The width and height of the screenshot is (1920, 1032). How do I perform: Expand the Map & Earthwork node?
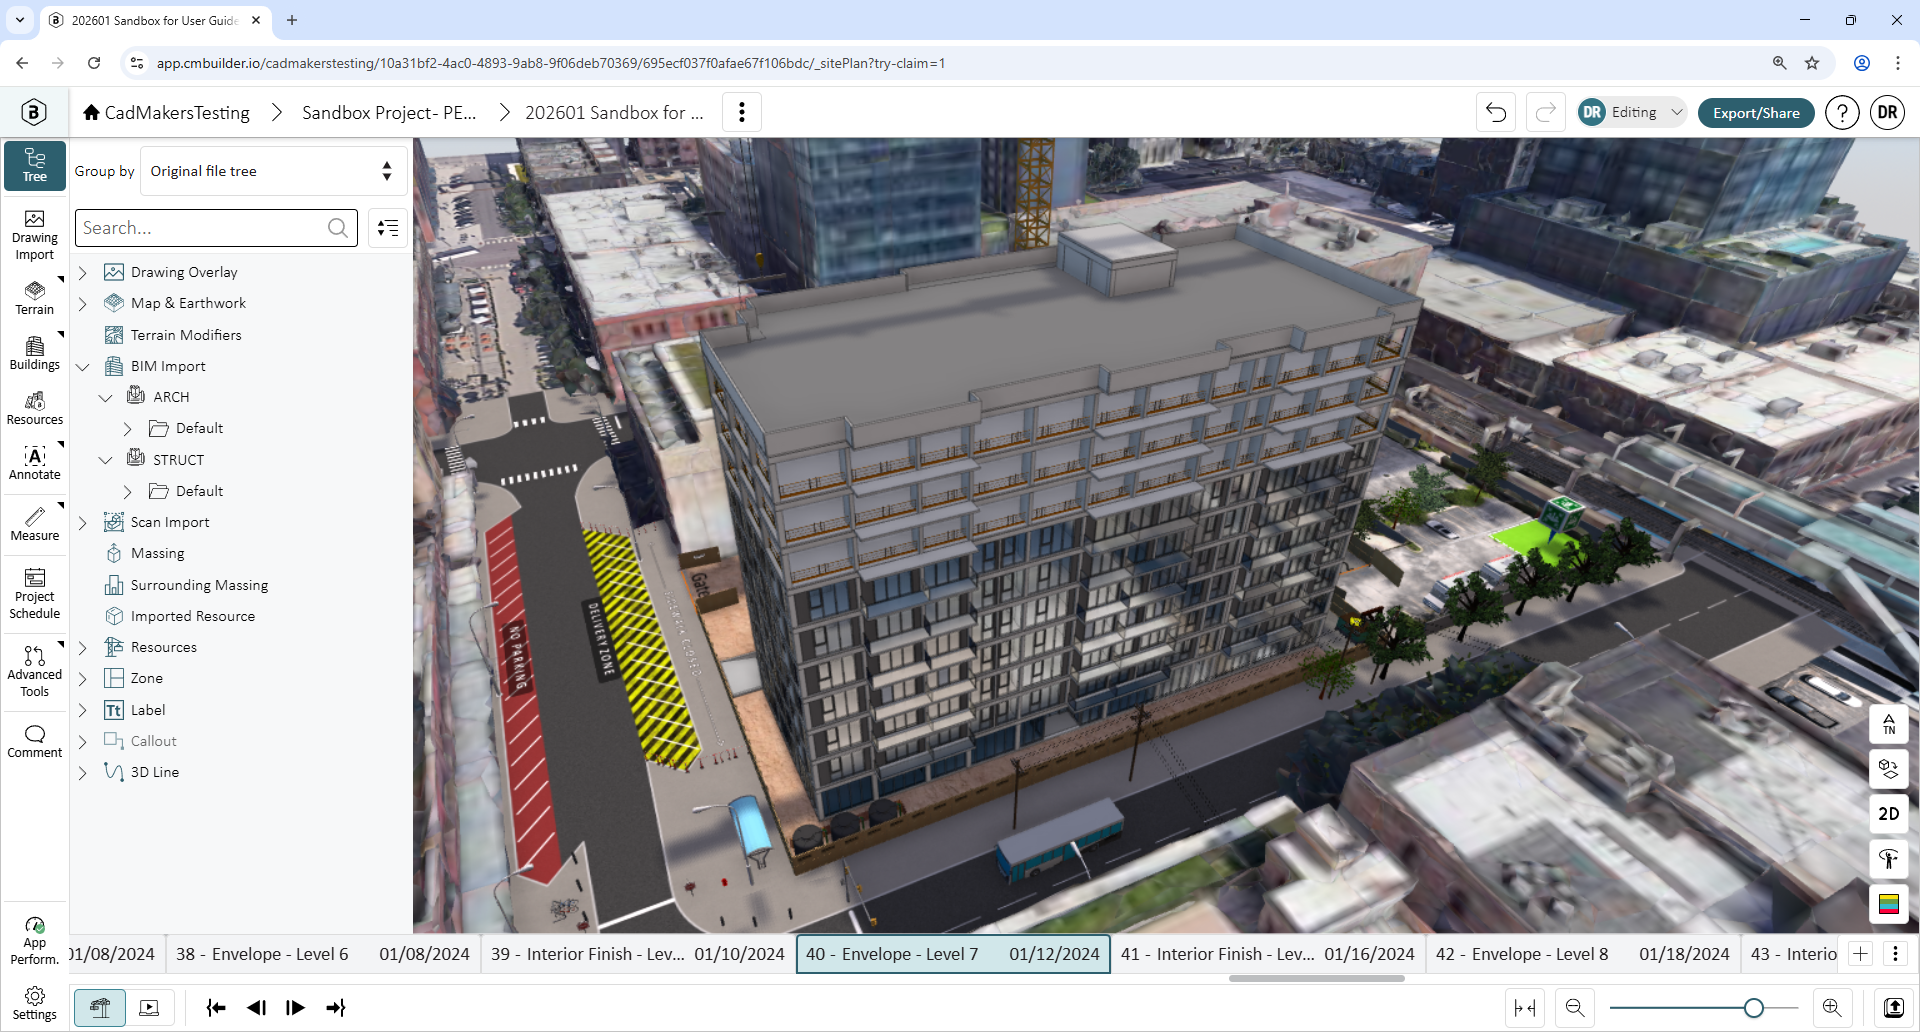point(83,303)
